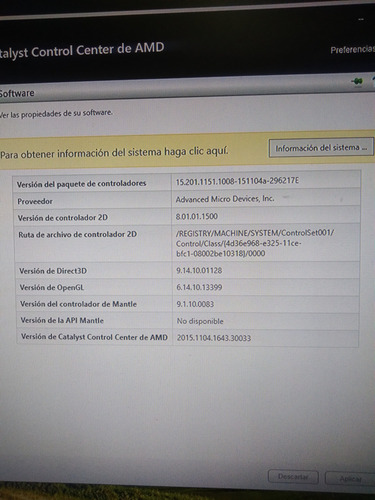Select 'Versión de controlador 2D' label

coord(63,218)
